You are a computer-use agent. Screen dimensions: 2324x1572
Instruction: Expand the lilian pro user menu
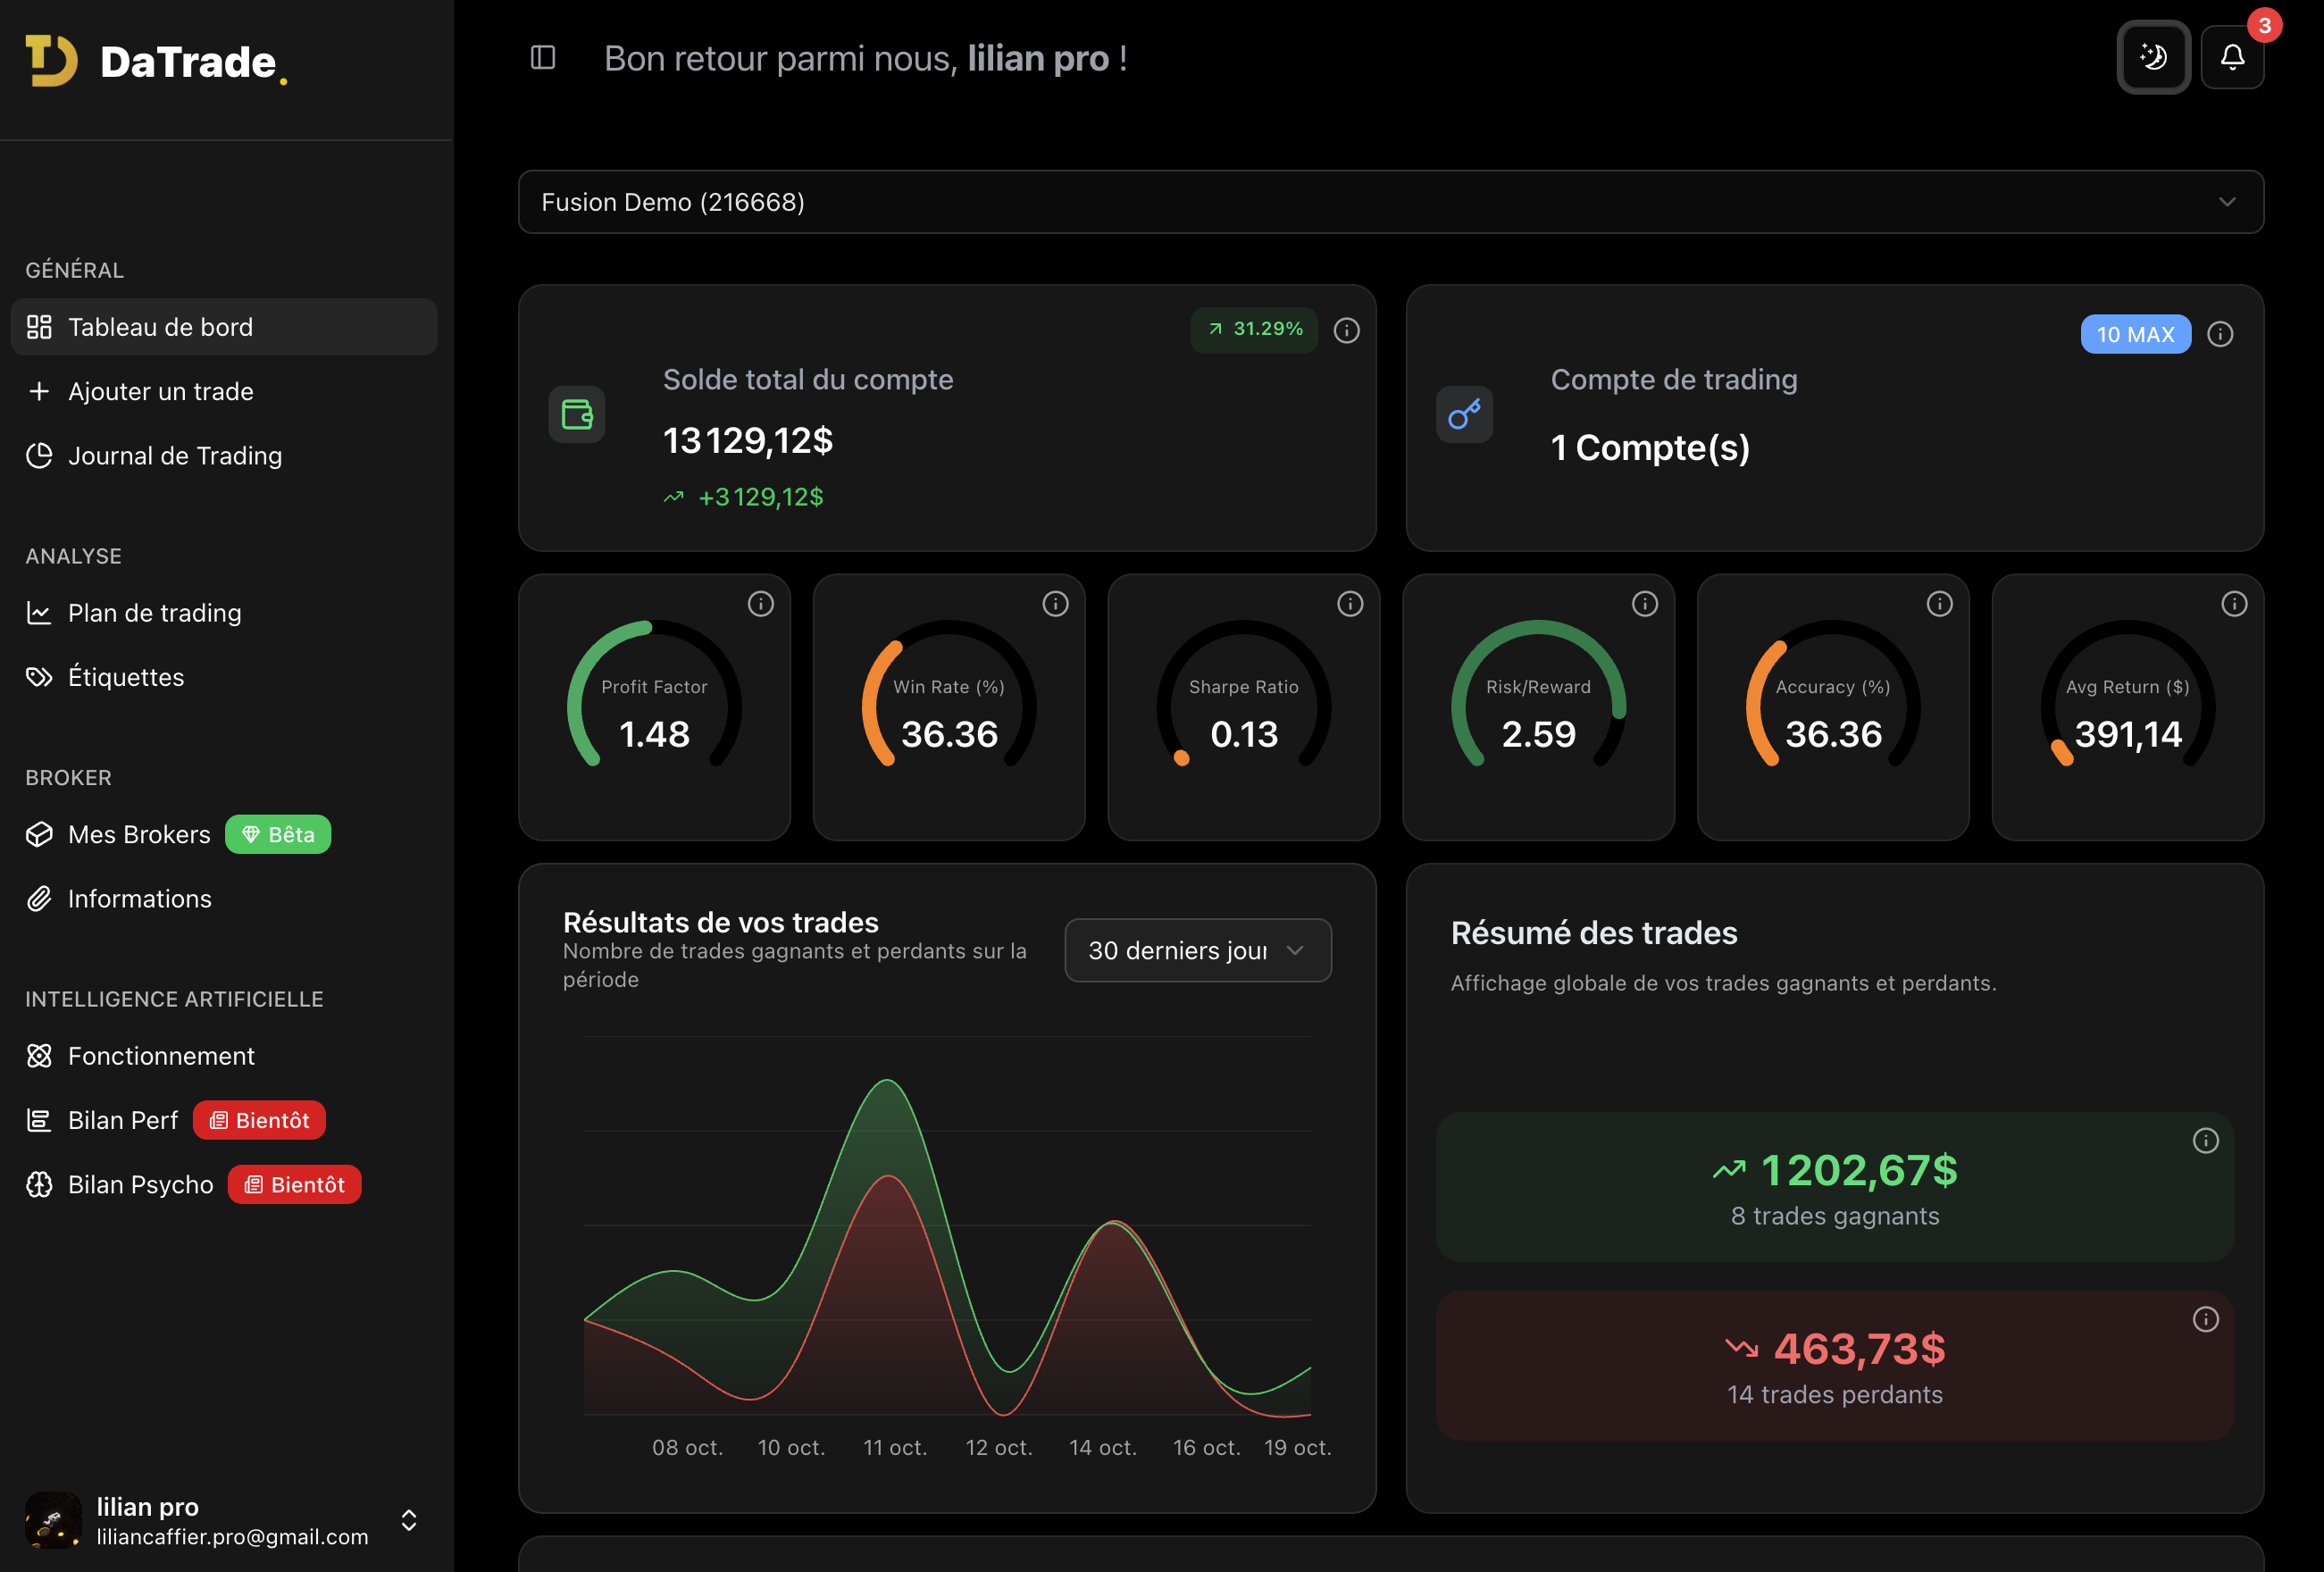pos(408,1520)
